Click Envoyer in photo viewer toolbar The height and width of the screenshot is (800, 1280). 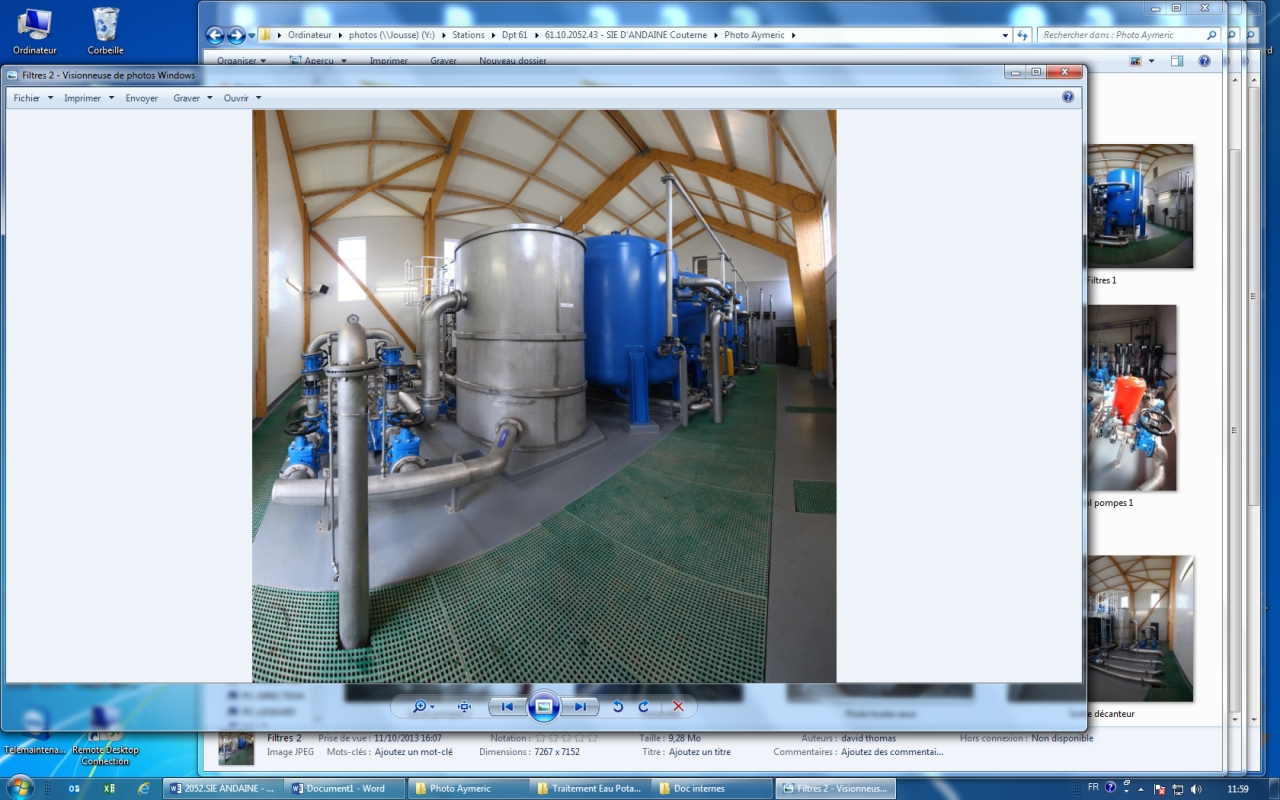[x=142, y=98]
